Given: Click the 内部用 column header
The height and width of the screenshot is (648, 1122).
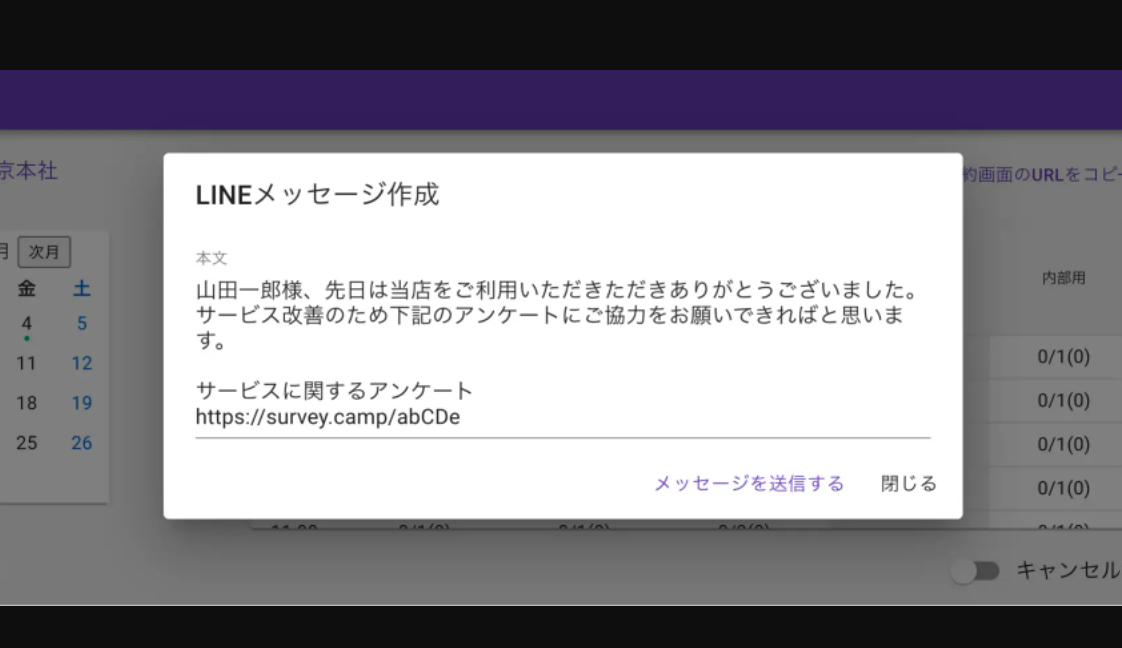Looking at the screenshot, I should coord(1063,279).
